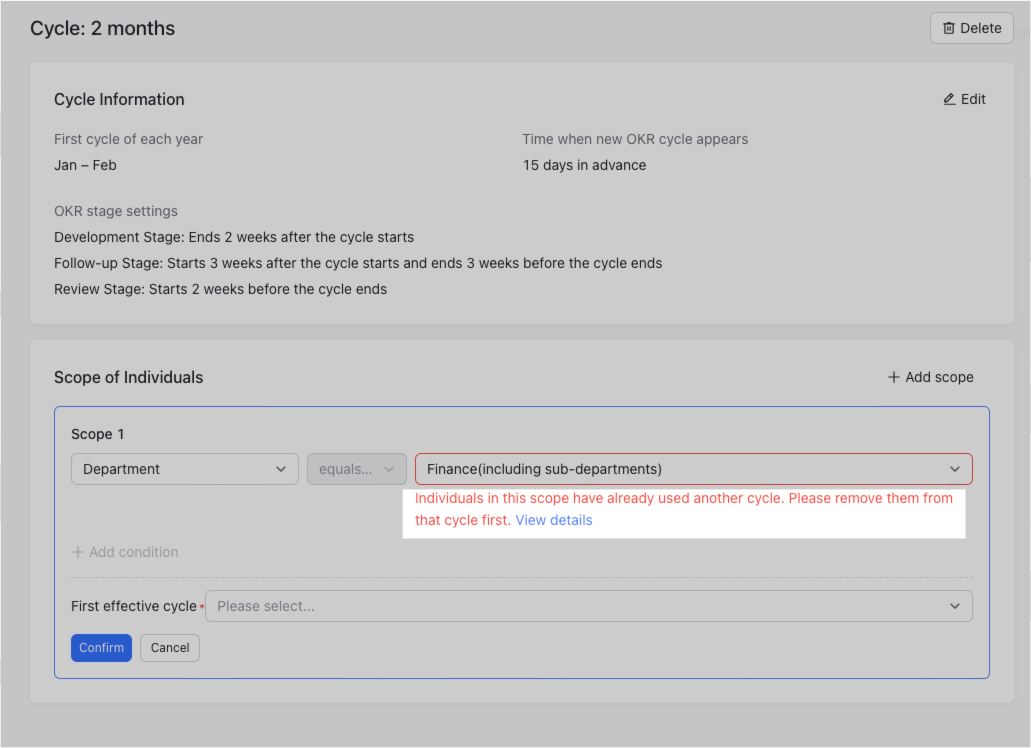Click the chevron on the Finance department field

tap(954, 469)
